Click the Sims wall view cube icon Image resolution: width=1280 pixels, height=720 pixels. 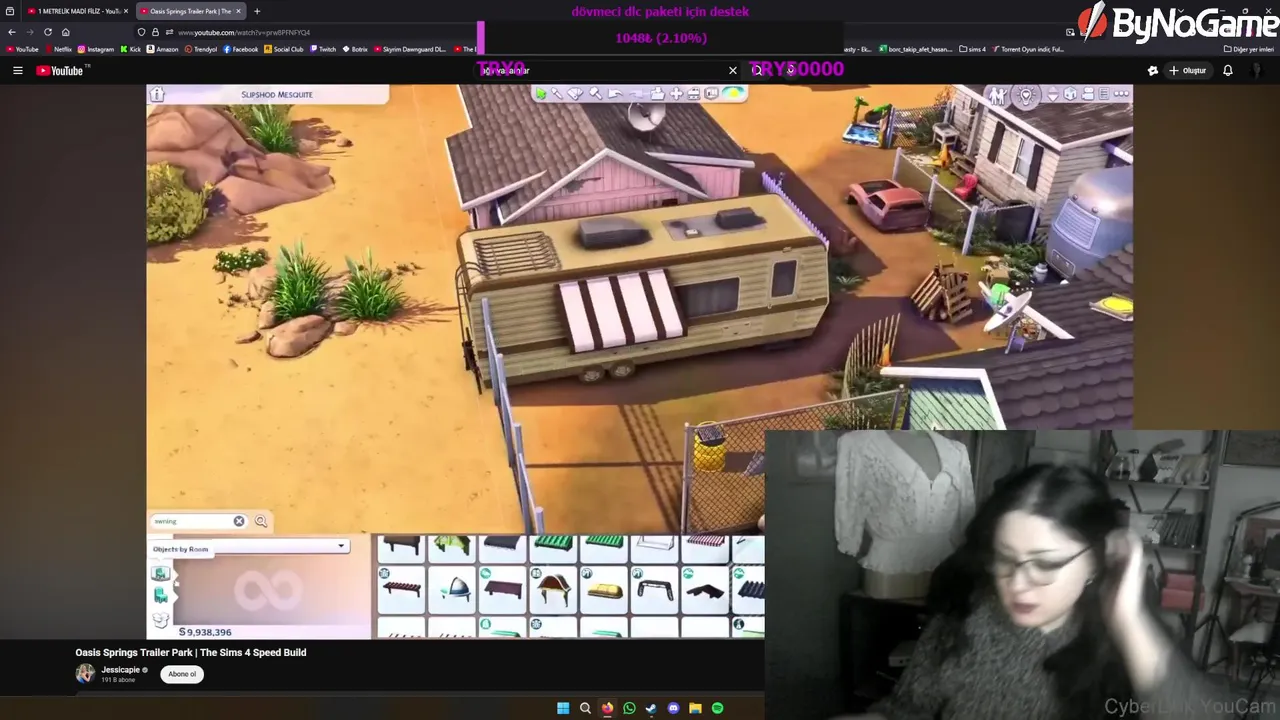pyautogui.click(x=1070, y=94)
